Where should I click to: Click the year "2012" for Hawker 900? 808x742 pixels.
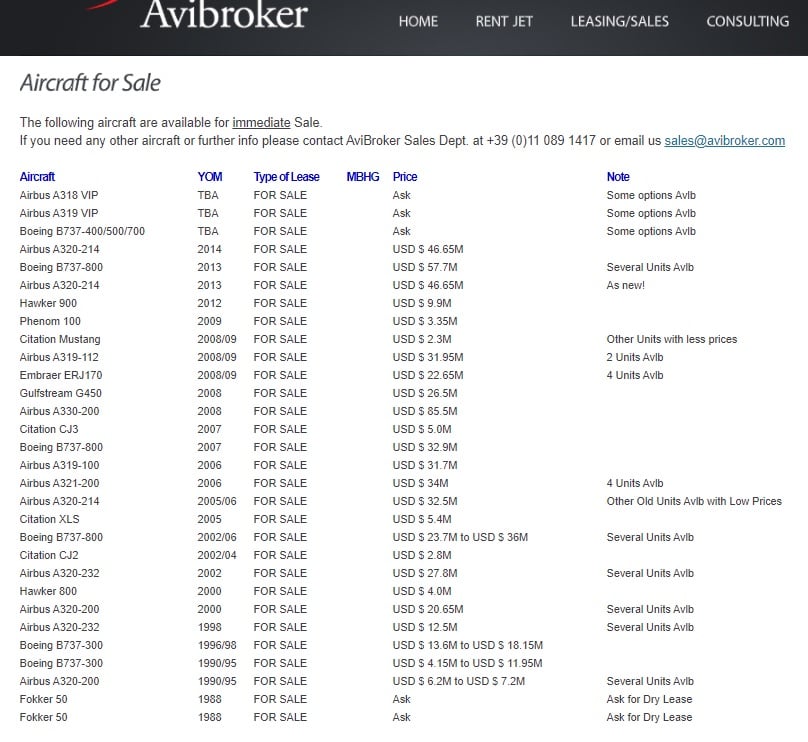(x=209, y=303)
